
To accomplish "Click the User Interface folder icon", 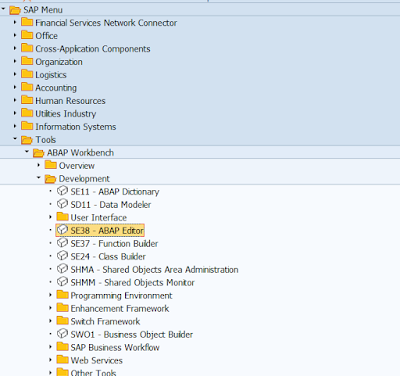I will tap(62, 217).
